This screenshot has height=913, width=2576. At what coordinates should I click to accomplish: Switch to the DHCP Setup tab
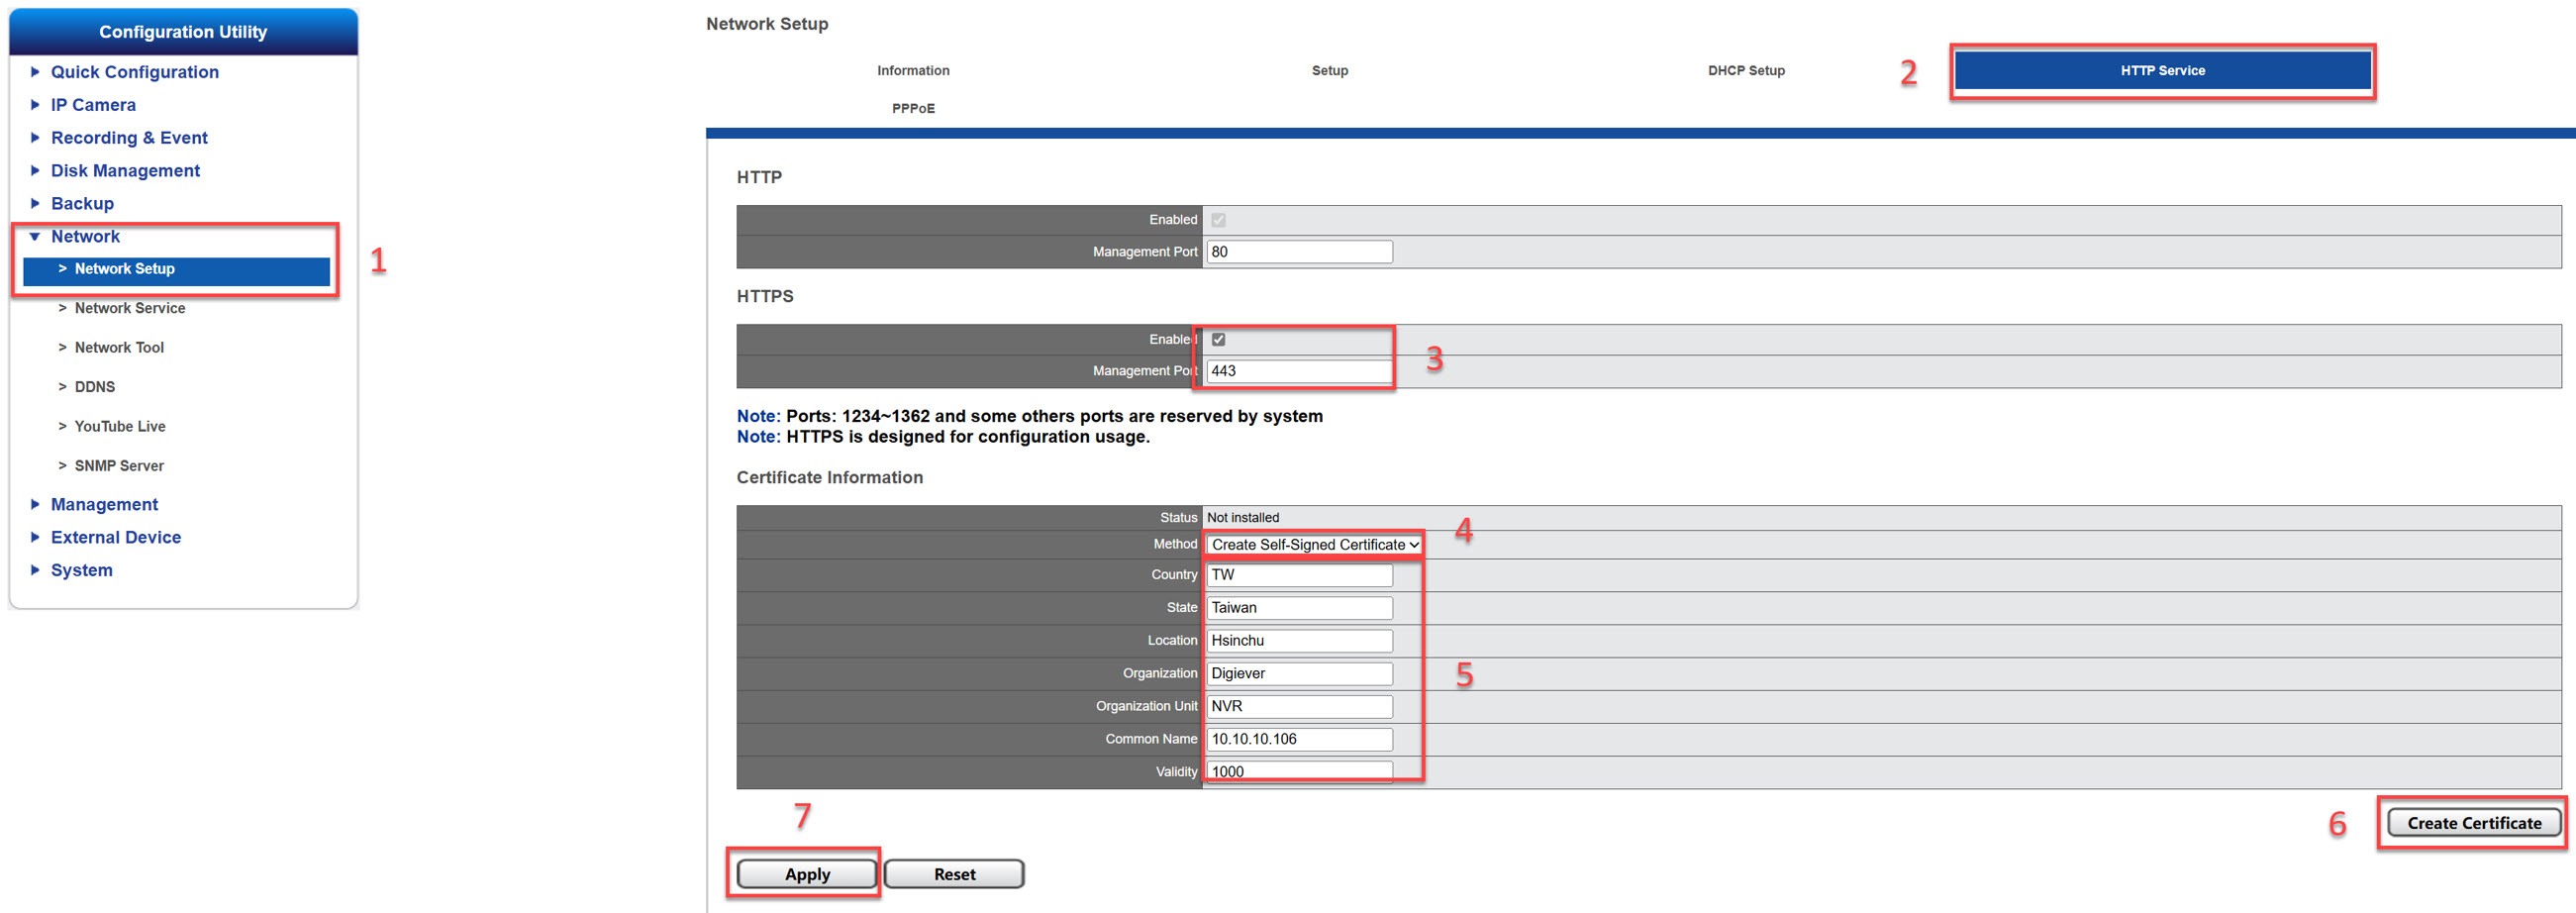[x=1745, y=71]
